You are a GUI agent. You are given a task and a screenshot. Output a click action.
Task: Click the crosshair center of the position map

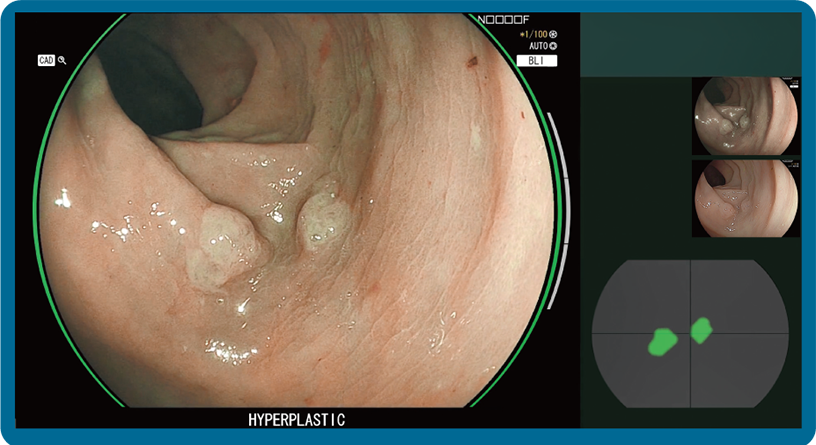pyautogui.click(x=690, y=334)
